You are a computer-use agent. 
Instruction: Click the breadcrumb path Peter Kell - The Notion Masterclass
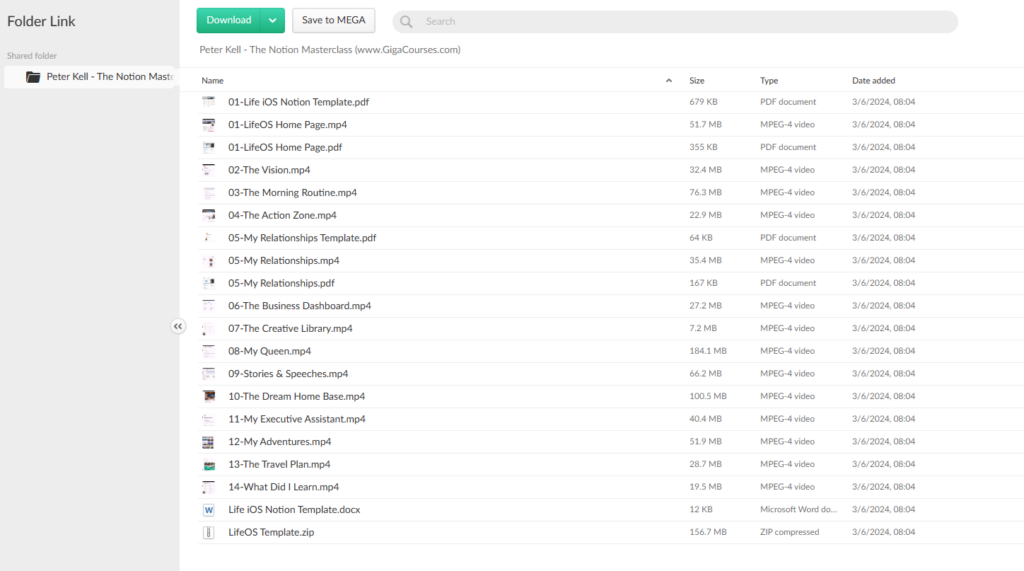pos(330,50)
